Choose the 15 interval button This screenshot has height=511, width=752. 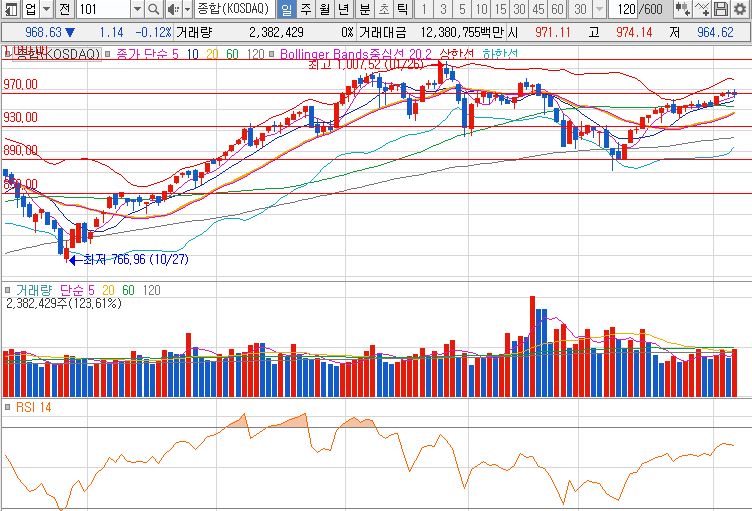coord(500,9)
